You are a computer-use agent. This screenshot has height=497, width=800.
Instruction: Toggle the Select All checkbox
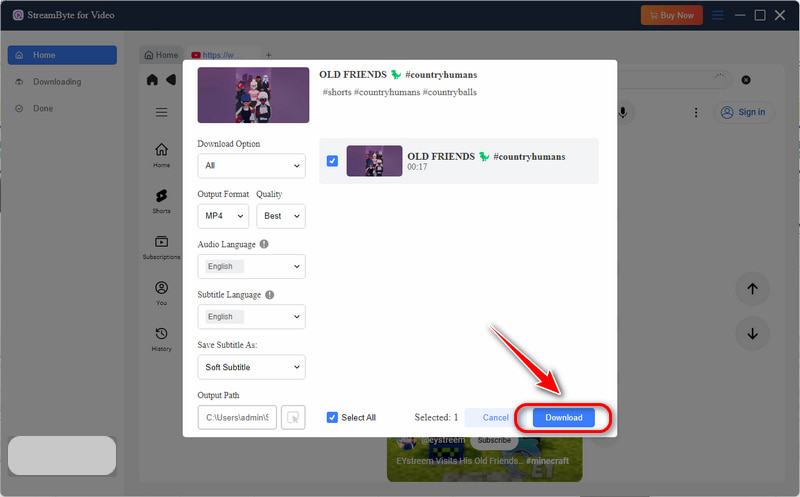(x=332, y=417)
